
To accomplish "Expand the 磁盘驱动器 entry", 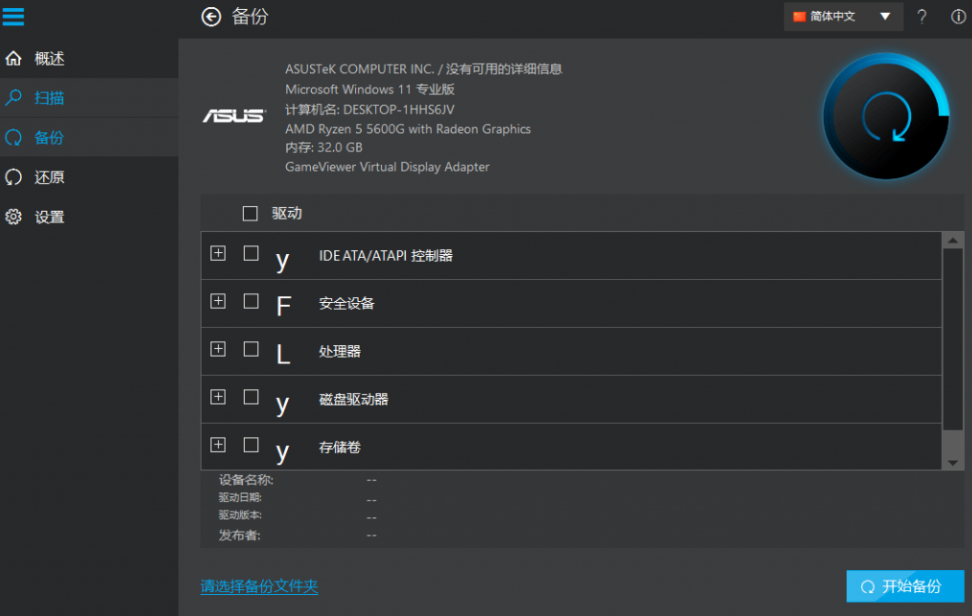I will (x=218, y=397).
